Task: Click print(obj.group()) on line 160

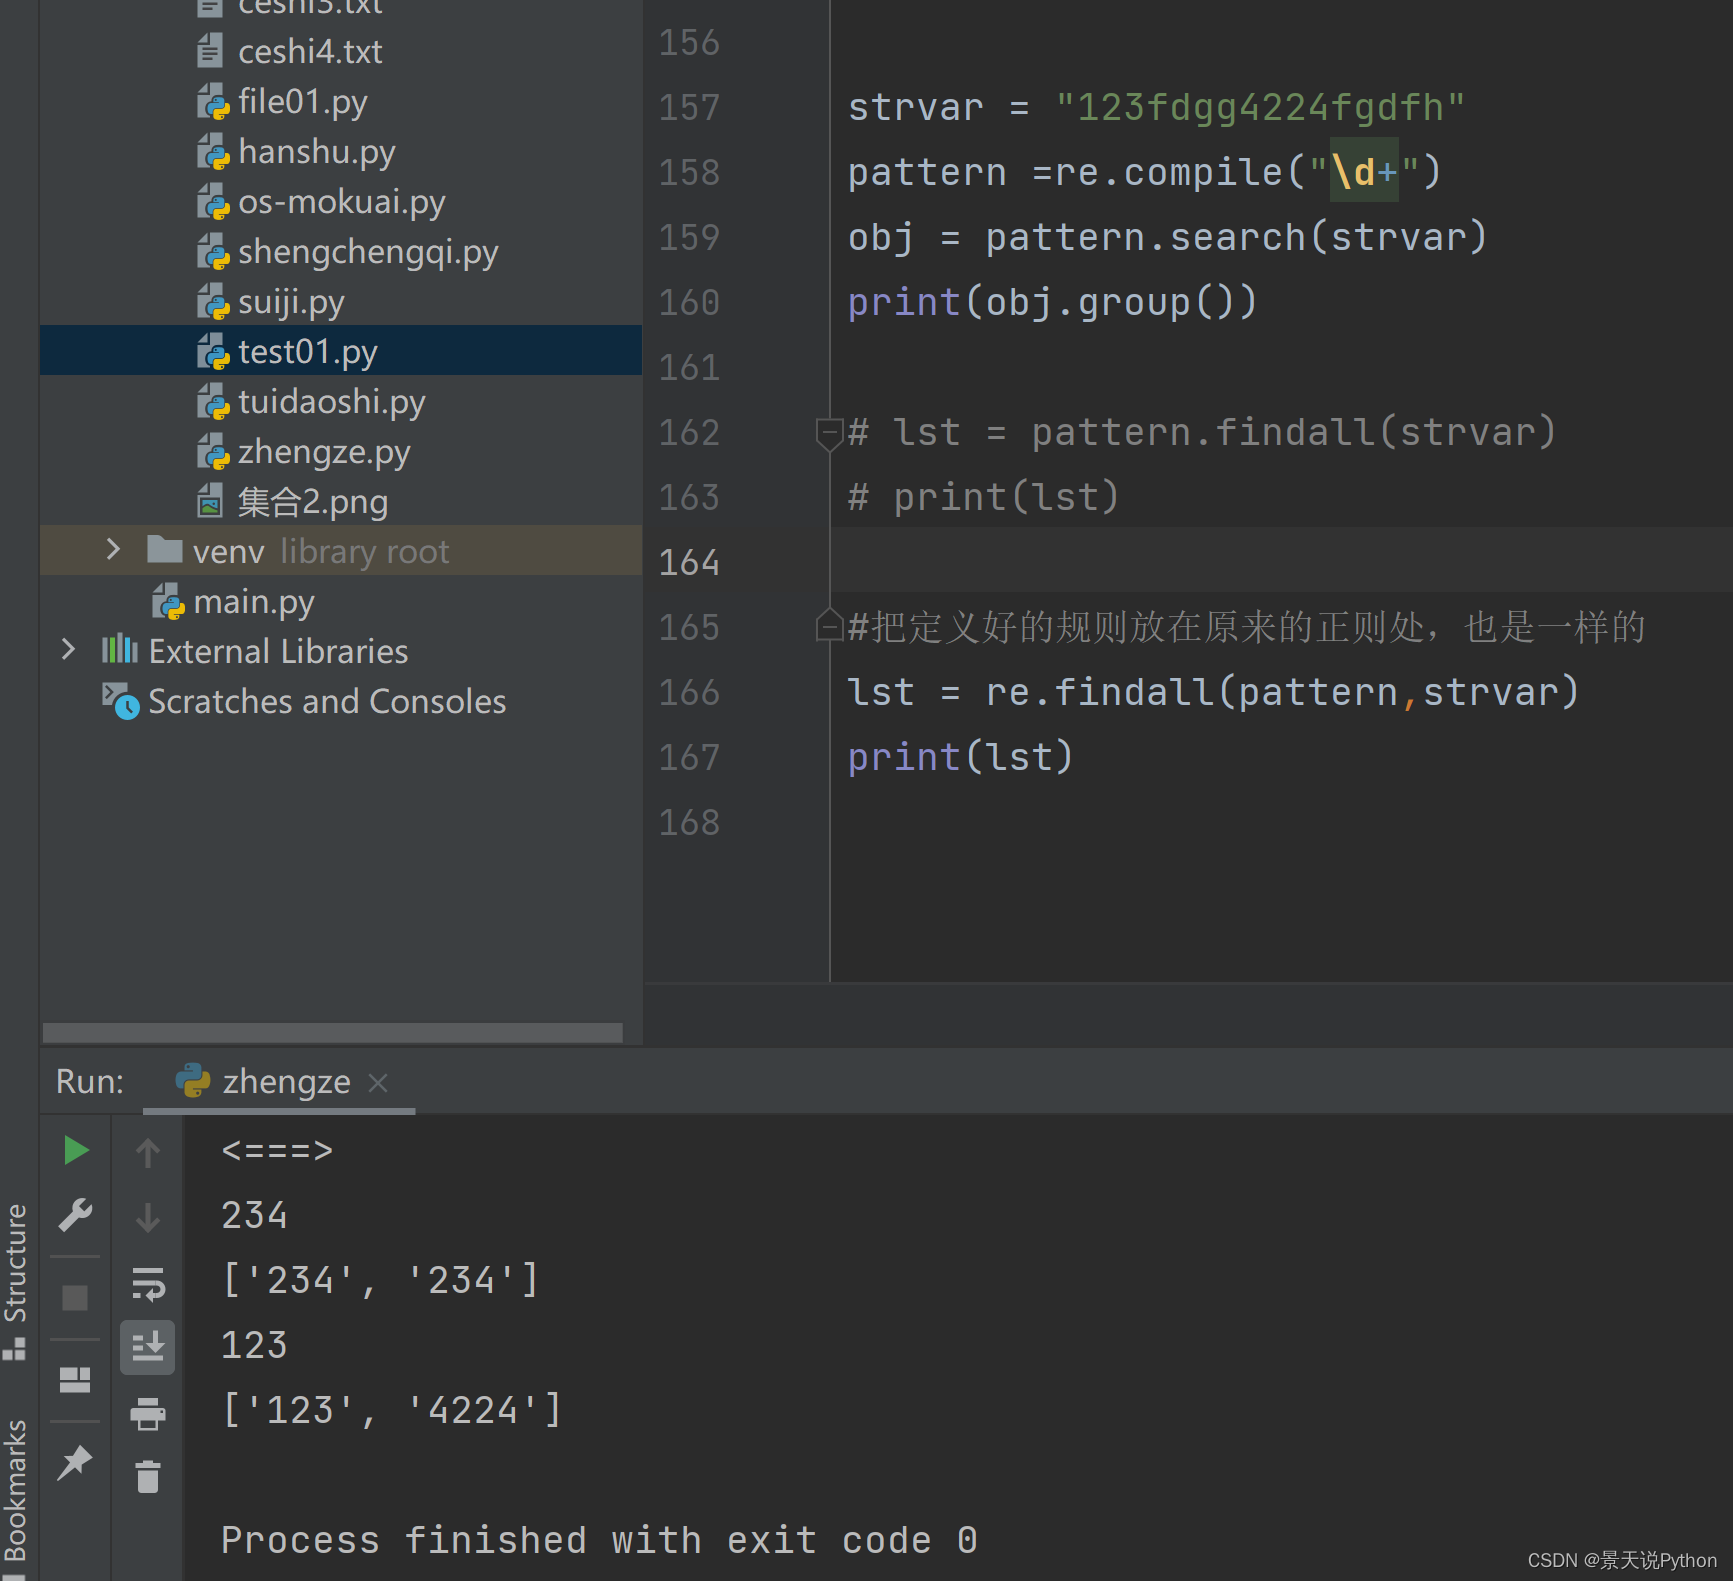Action: click(x=1052, y=302)
